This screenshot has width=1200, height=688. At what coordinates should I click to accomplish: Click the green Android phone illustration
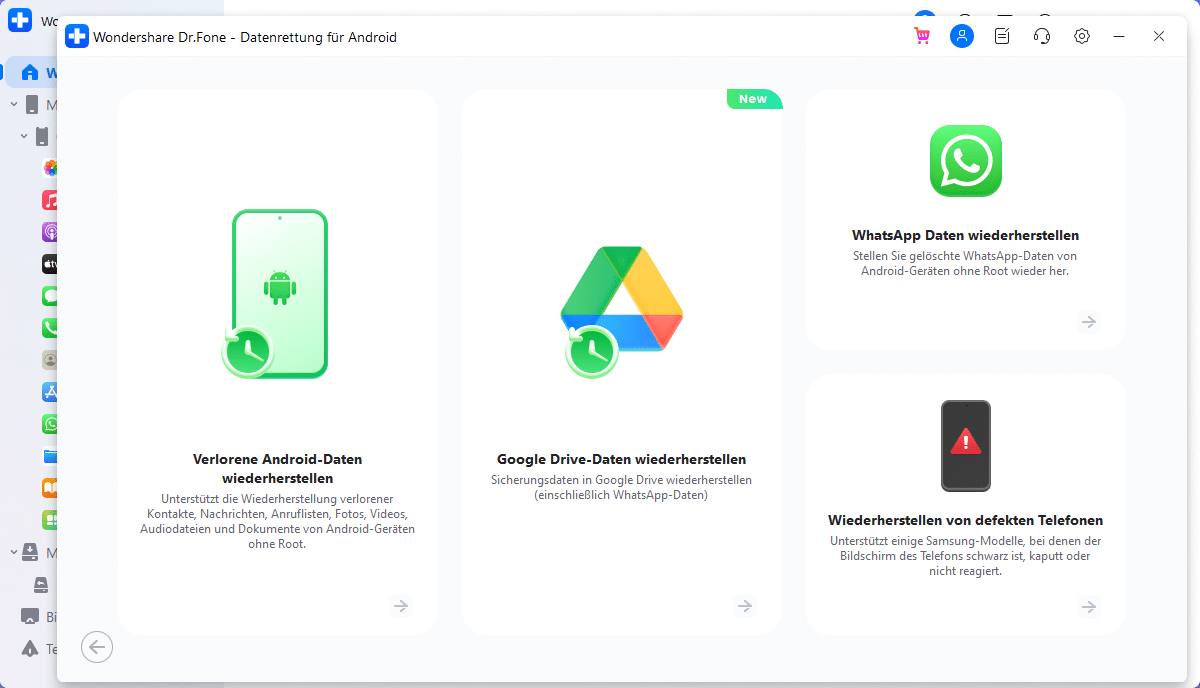tap(275, 294)
